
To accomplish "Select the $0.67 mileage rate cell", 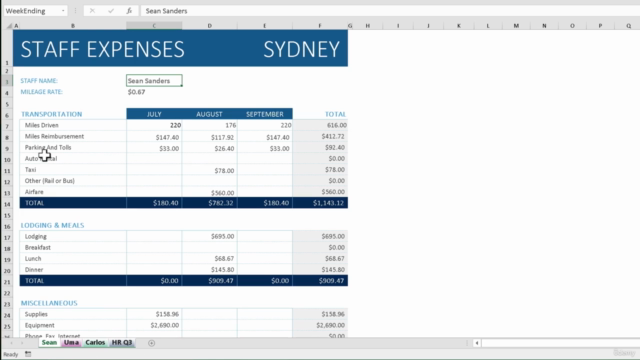I will pos(154,92).
